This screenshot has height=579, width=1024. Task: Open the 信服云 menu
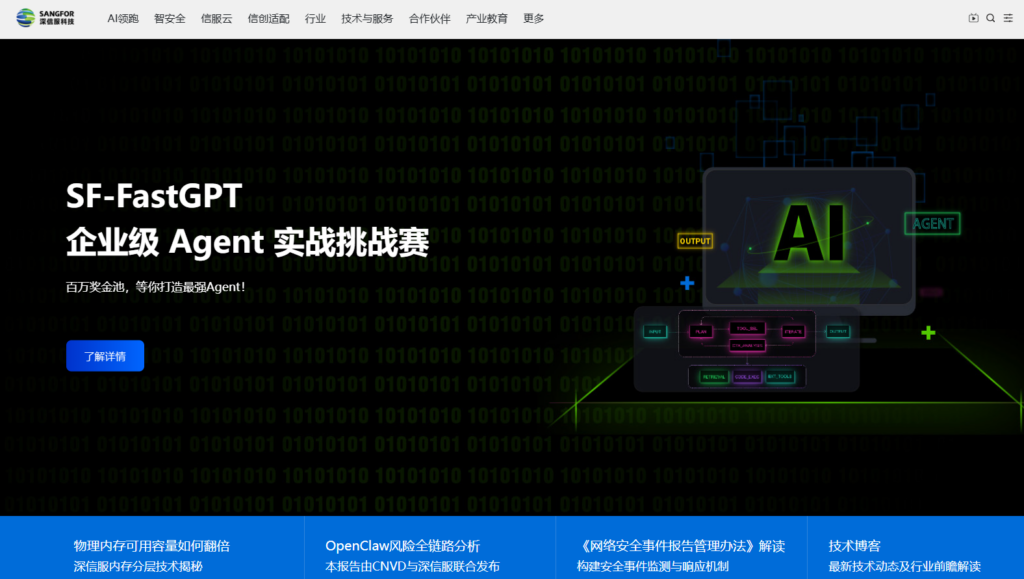click(216, 18)
